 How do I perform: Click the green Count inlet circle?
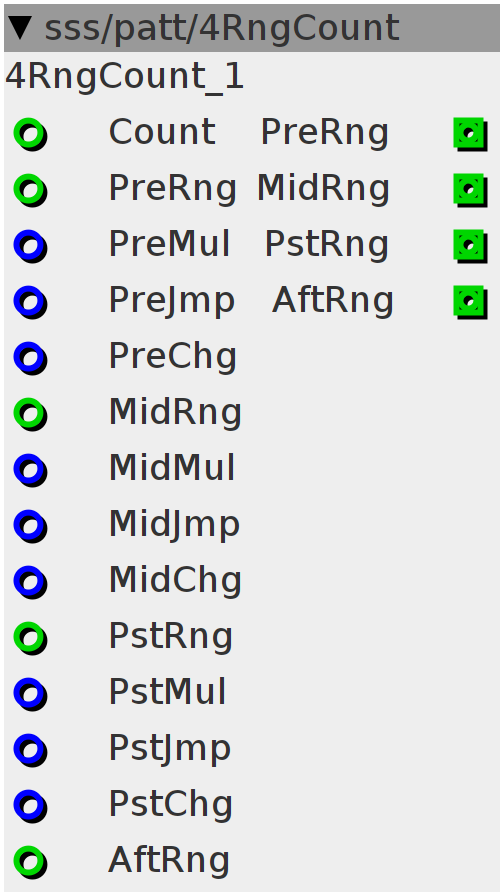(x=30, y=134)
